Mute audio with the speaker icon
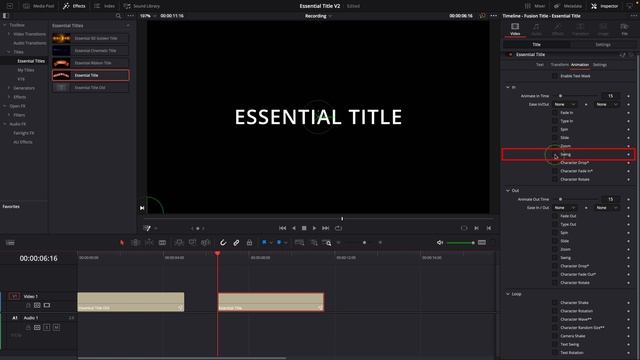 440,242
